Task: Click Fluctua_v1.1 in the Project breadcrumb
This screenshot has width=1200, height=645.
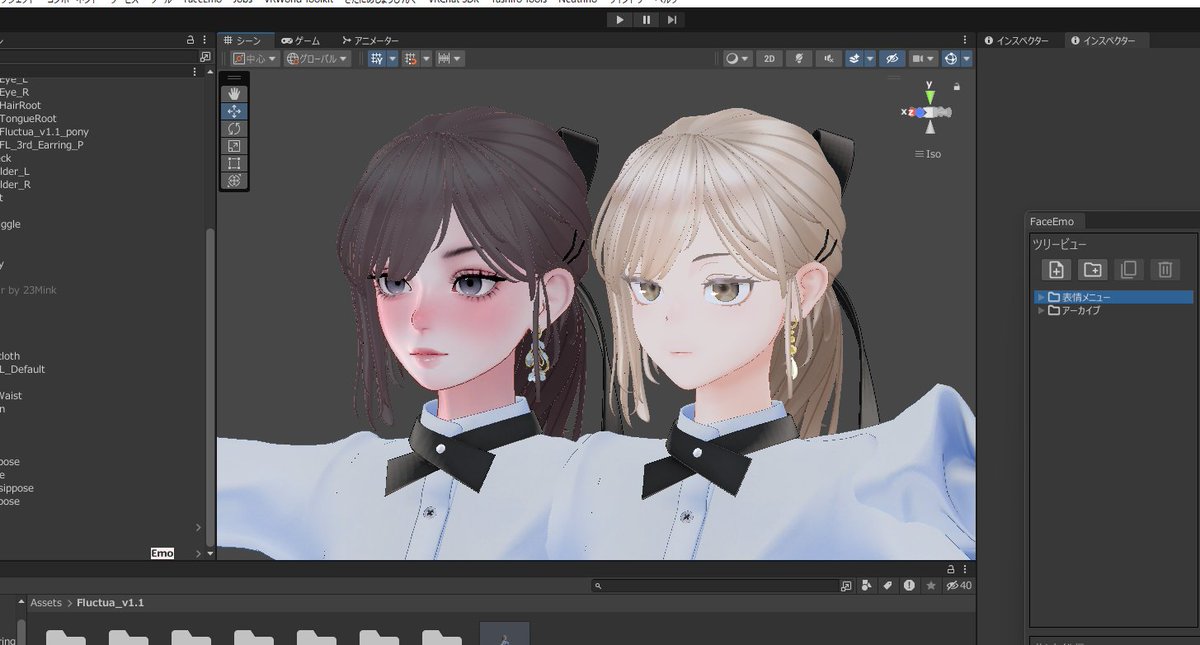Action: [x=110, y=603]
